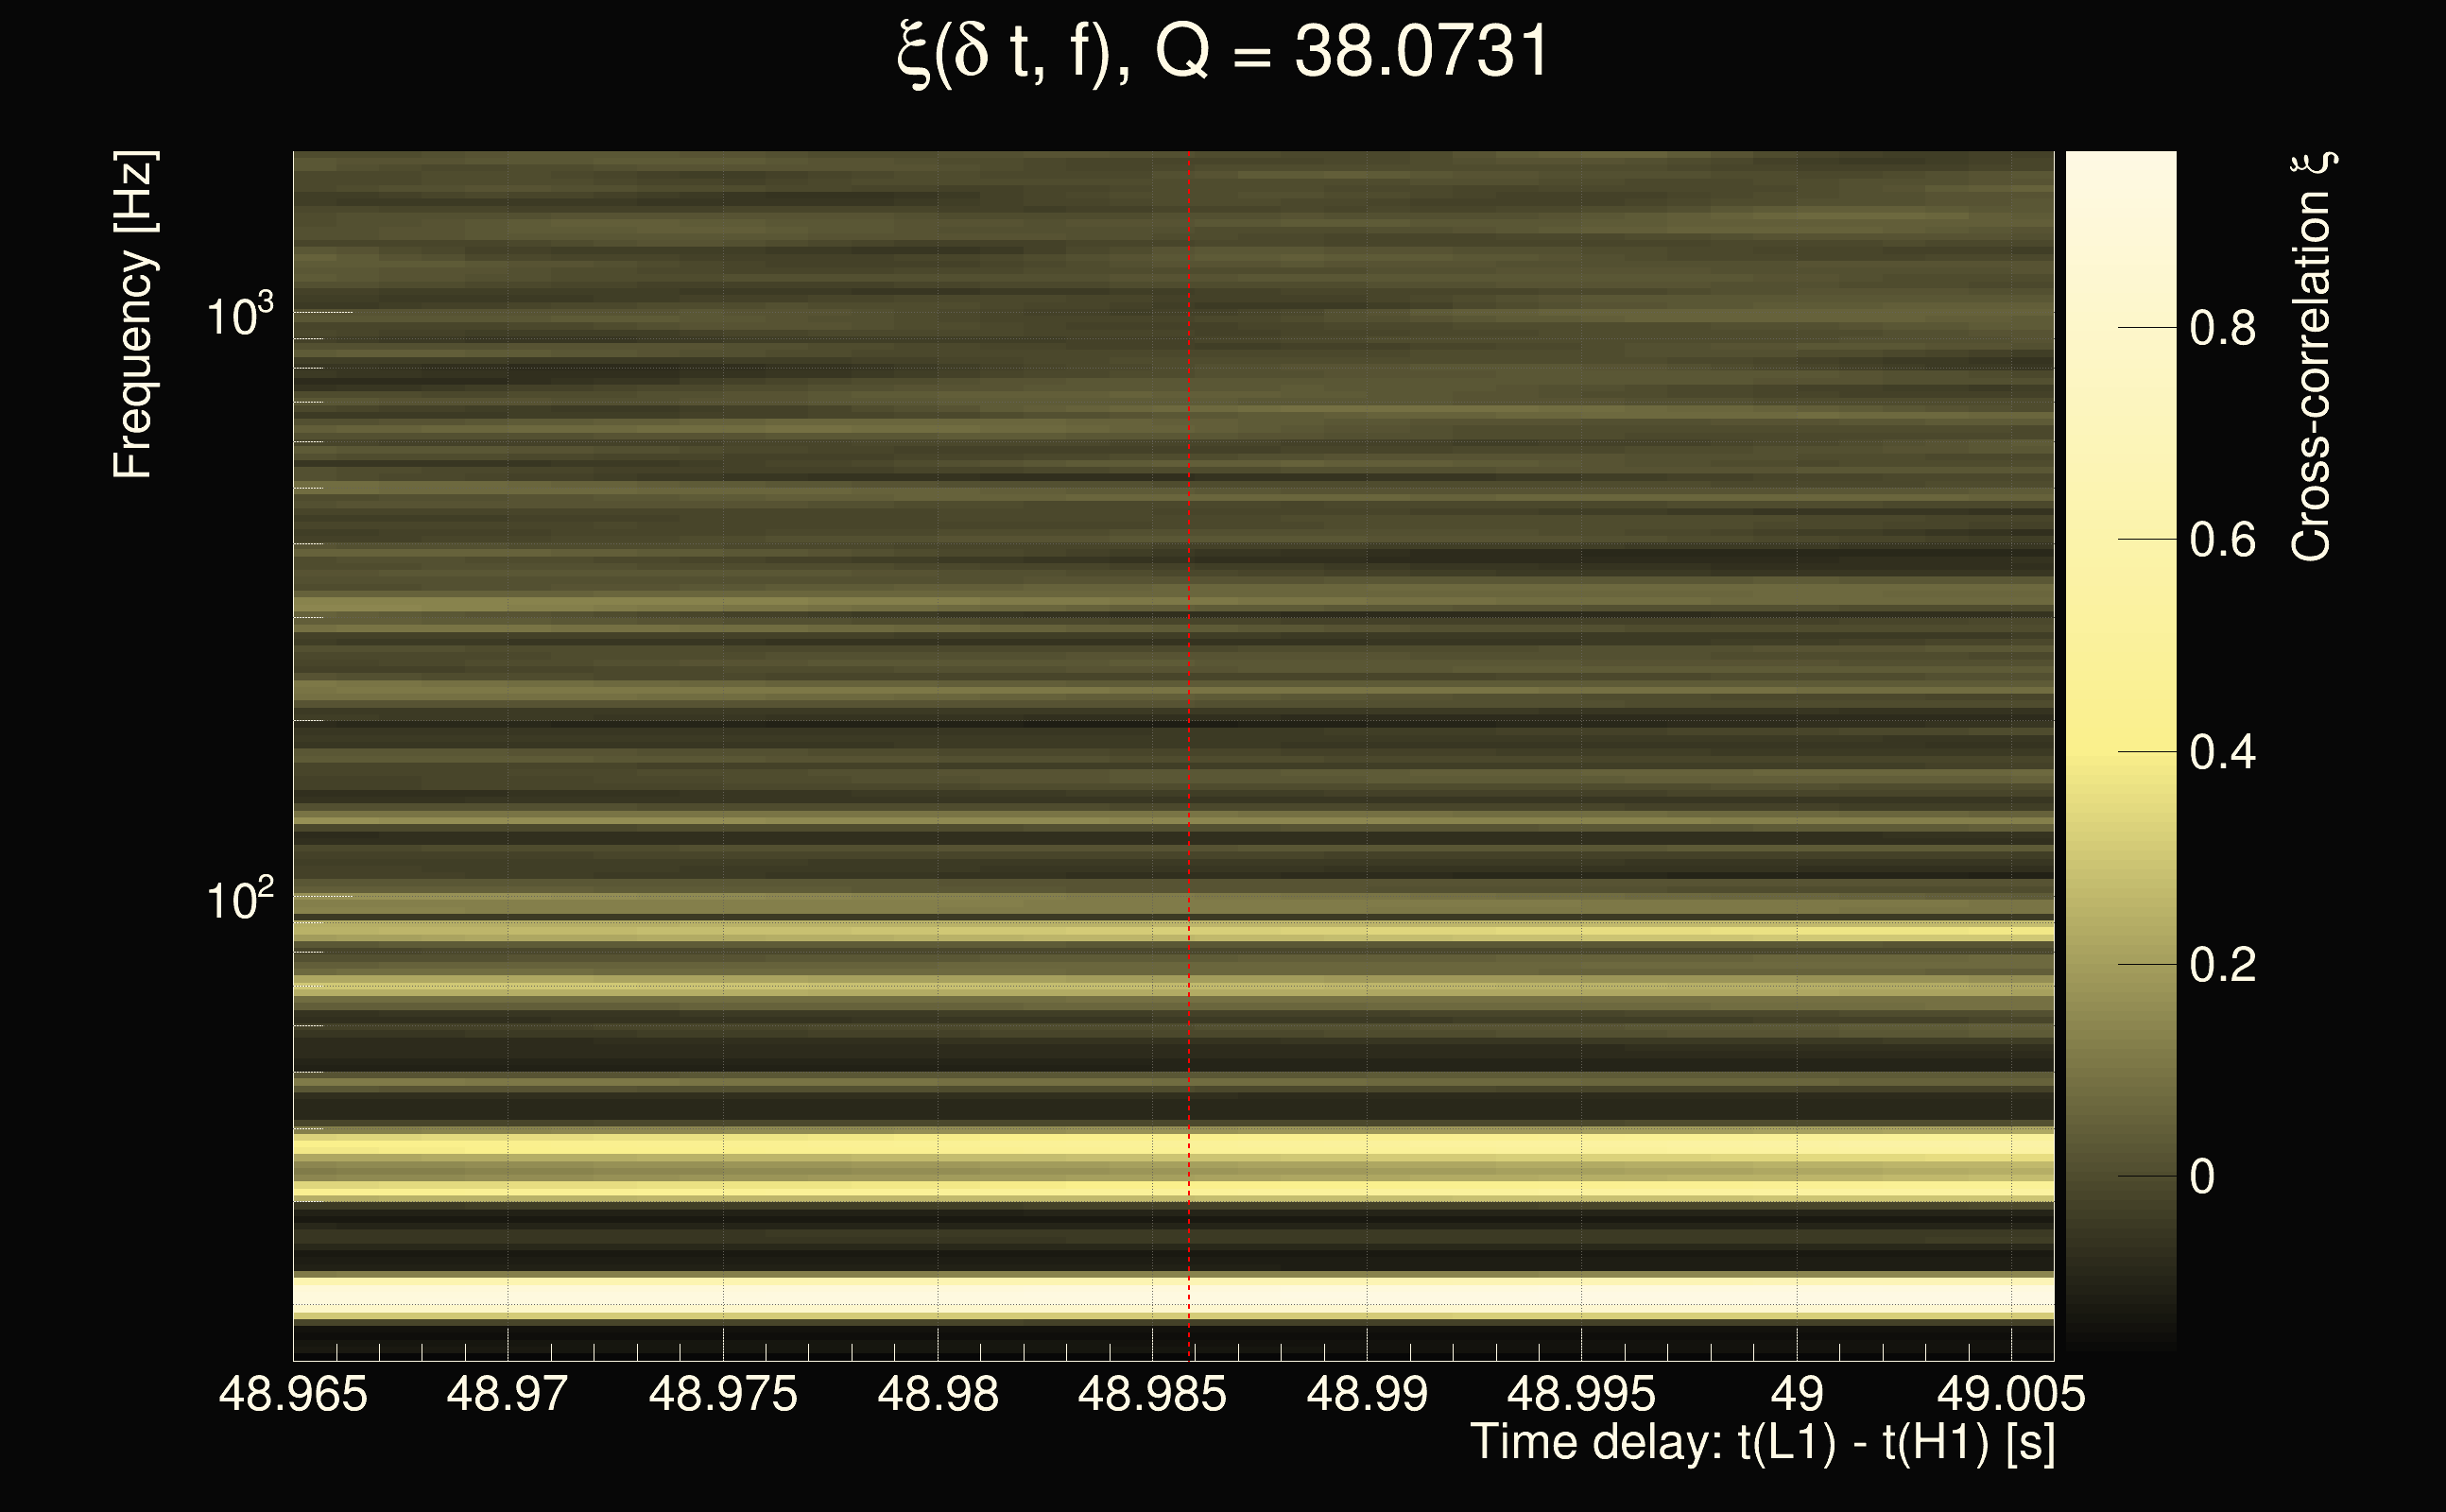
Task: Click the 0 tick label on the colorbar
Action: point(2202,1177)
